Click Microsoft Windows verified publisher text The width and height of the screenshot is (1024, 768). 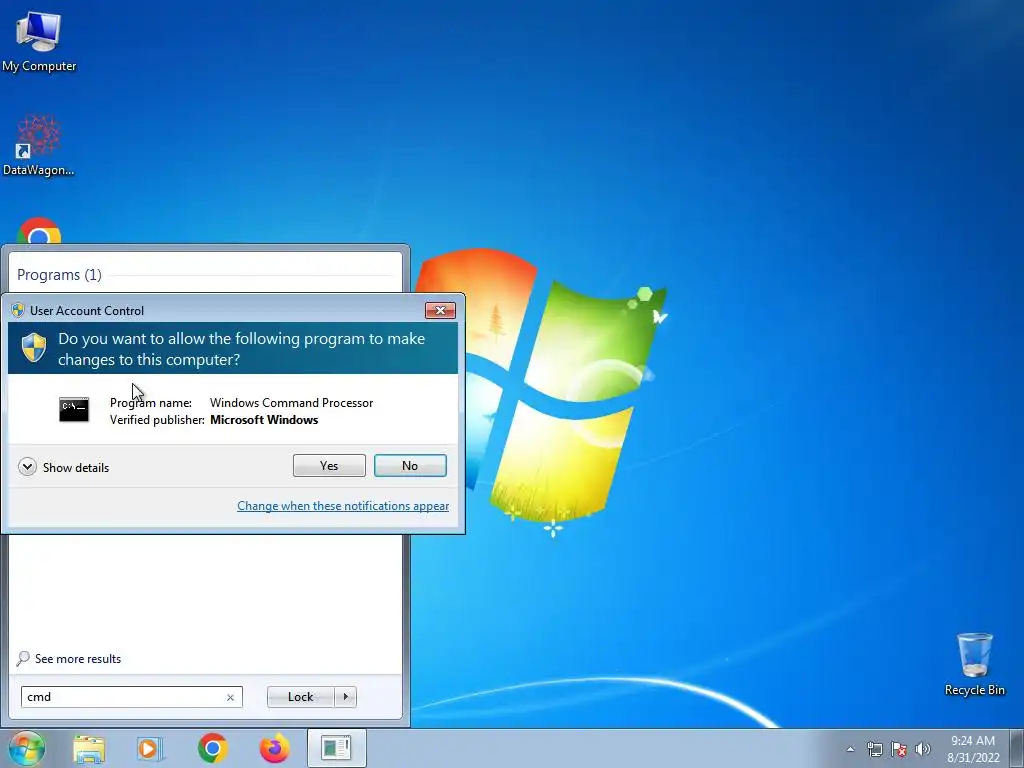(x=264, y=420)
